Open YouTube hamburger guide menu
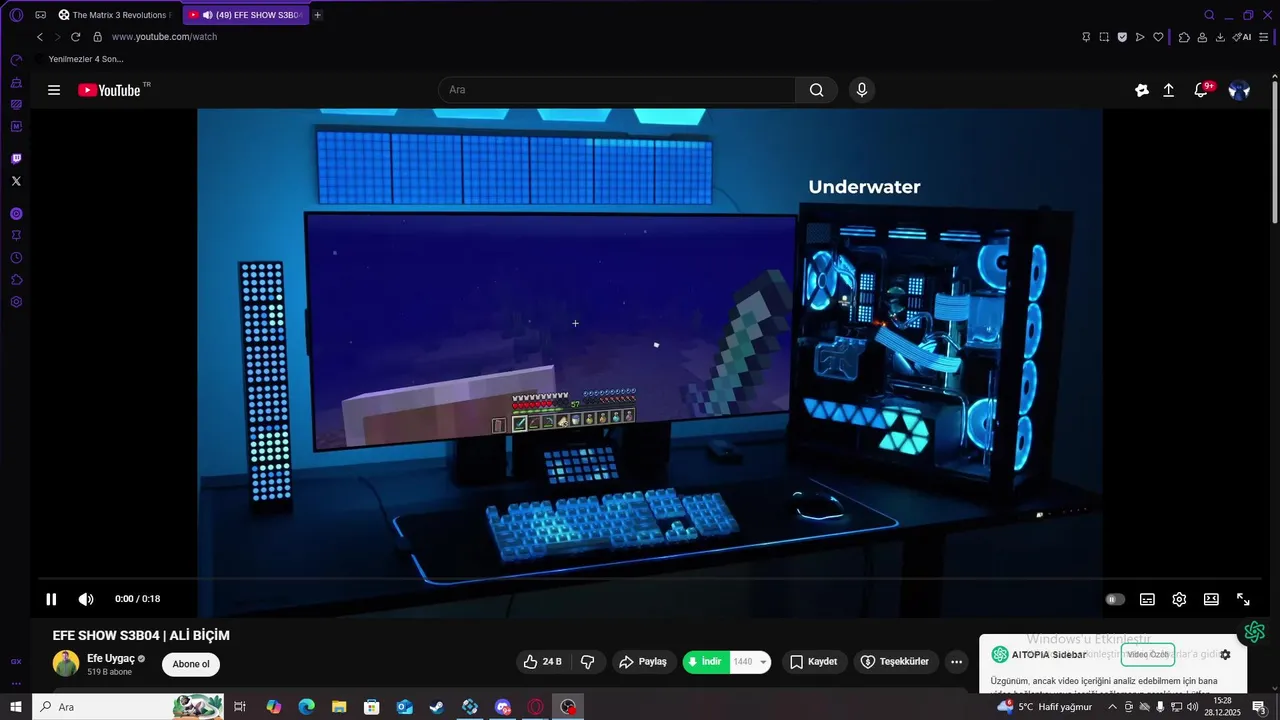Screen dimensions: 1280x720 (x=54, y=90)
